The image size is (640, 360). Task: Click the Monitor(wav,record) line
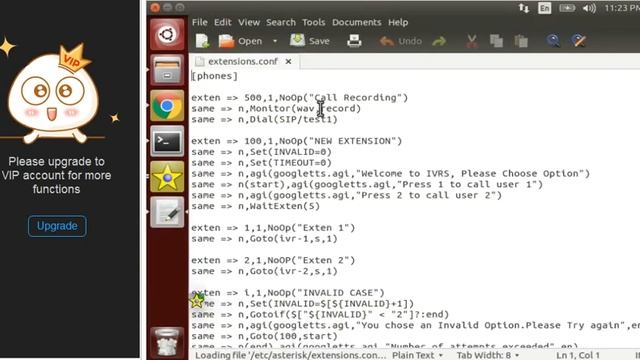coord(276,109)
